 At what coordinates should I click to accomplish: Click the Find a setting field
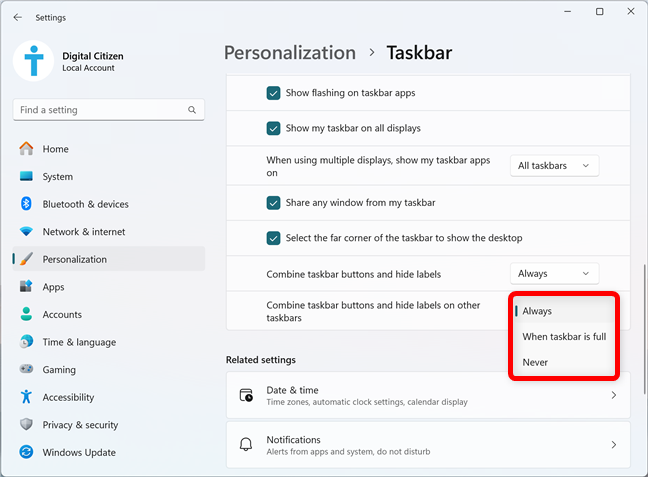(x=109, y=110)
